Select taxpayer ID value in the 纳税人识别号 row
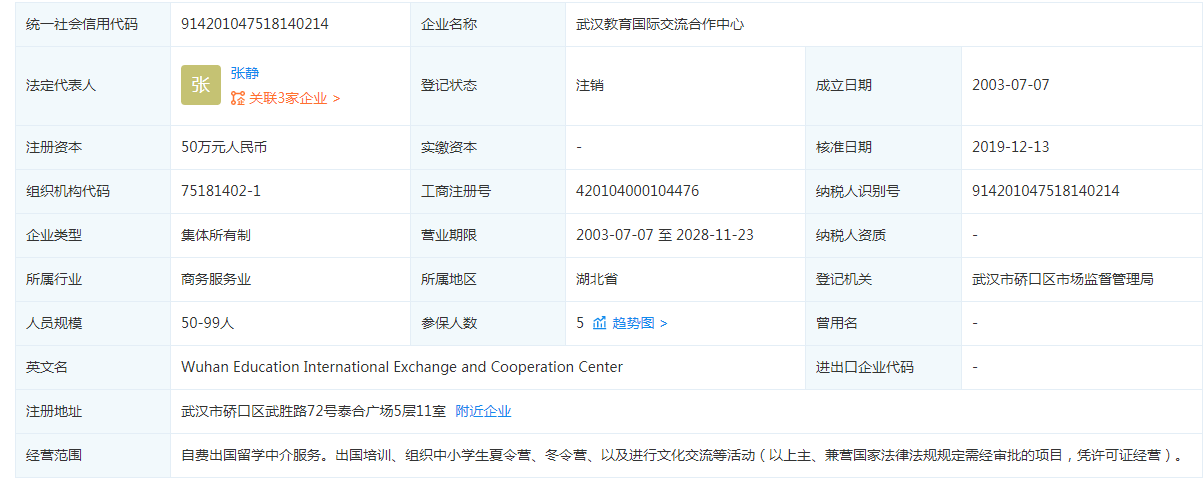This screenshot has width=1204, height=482. [1046, 191]
